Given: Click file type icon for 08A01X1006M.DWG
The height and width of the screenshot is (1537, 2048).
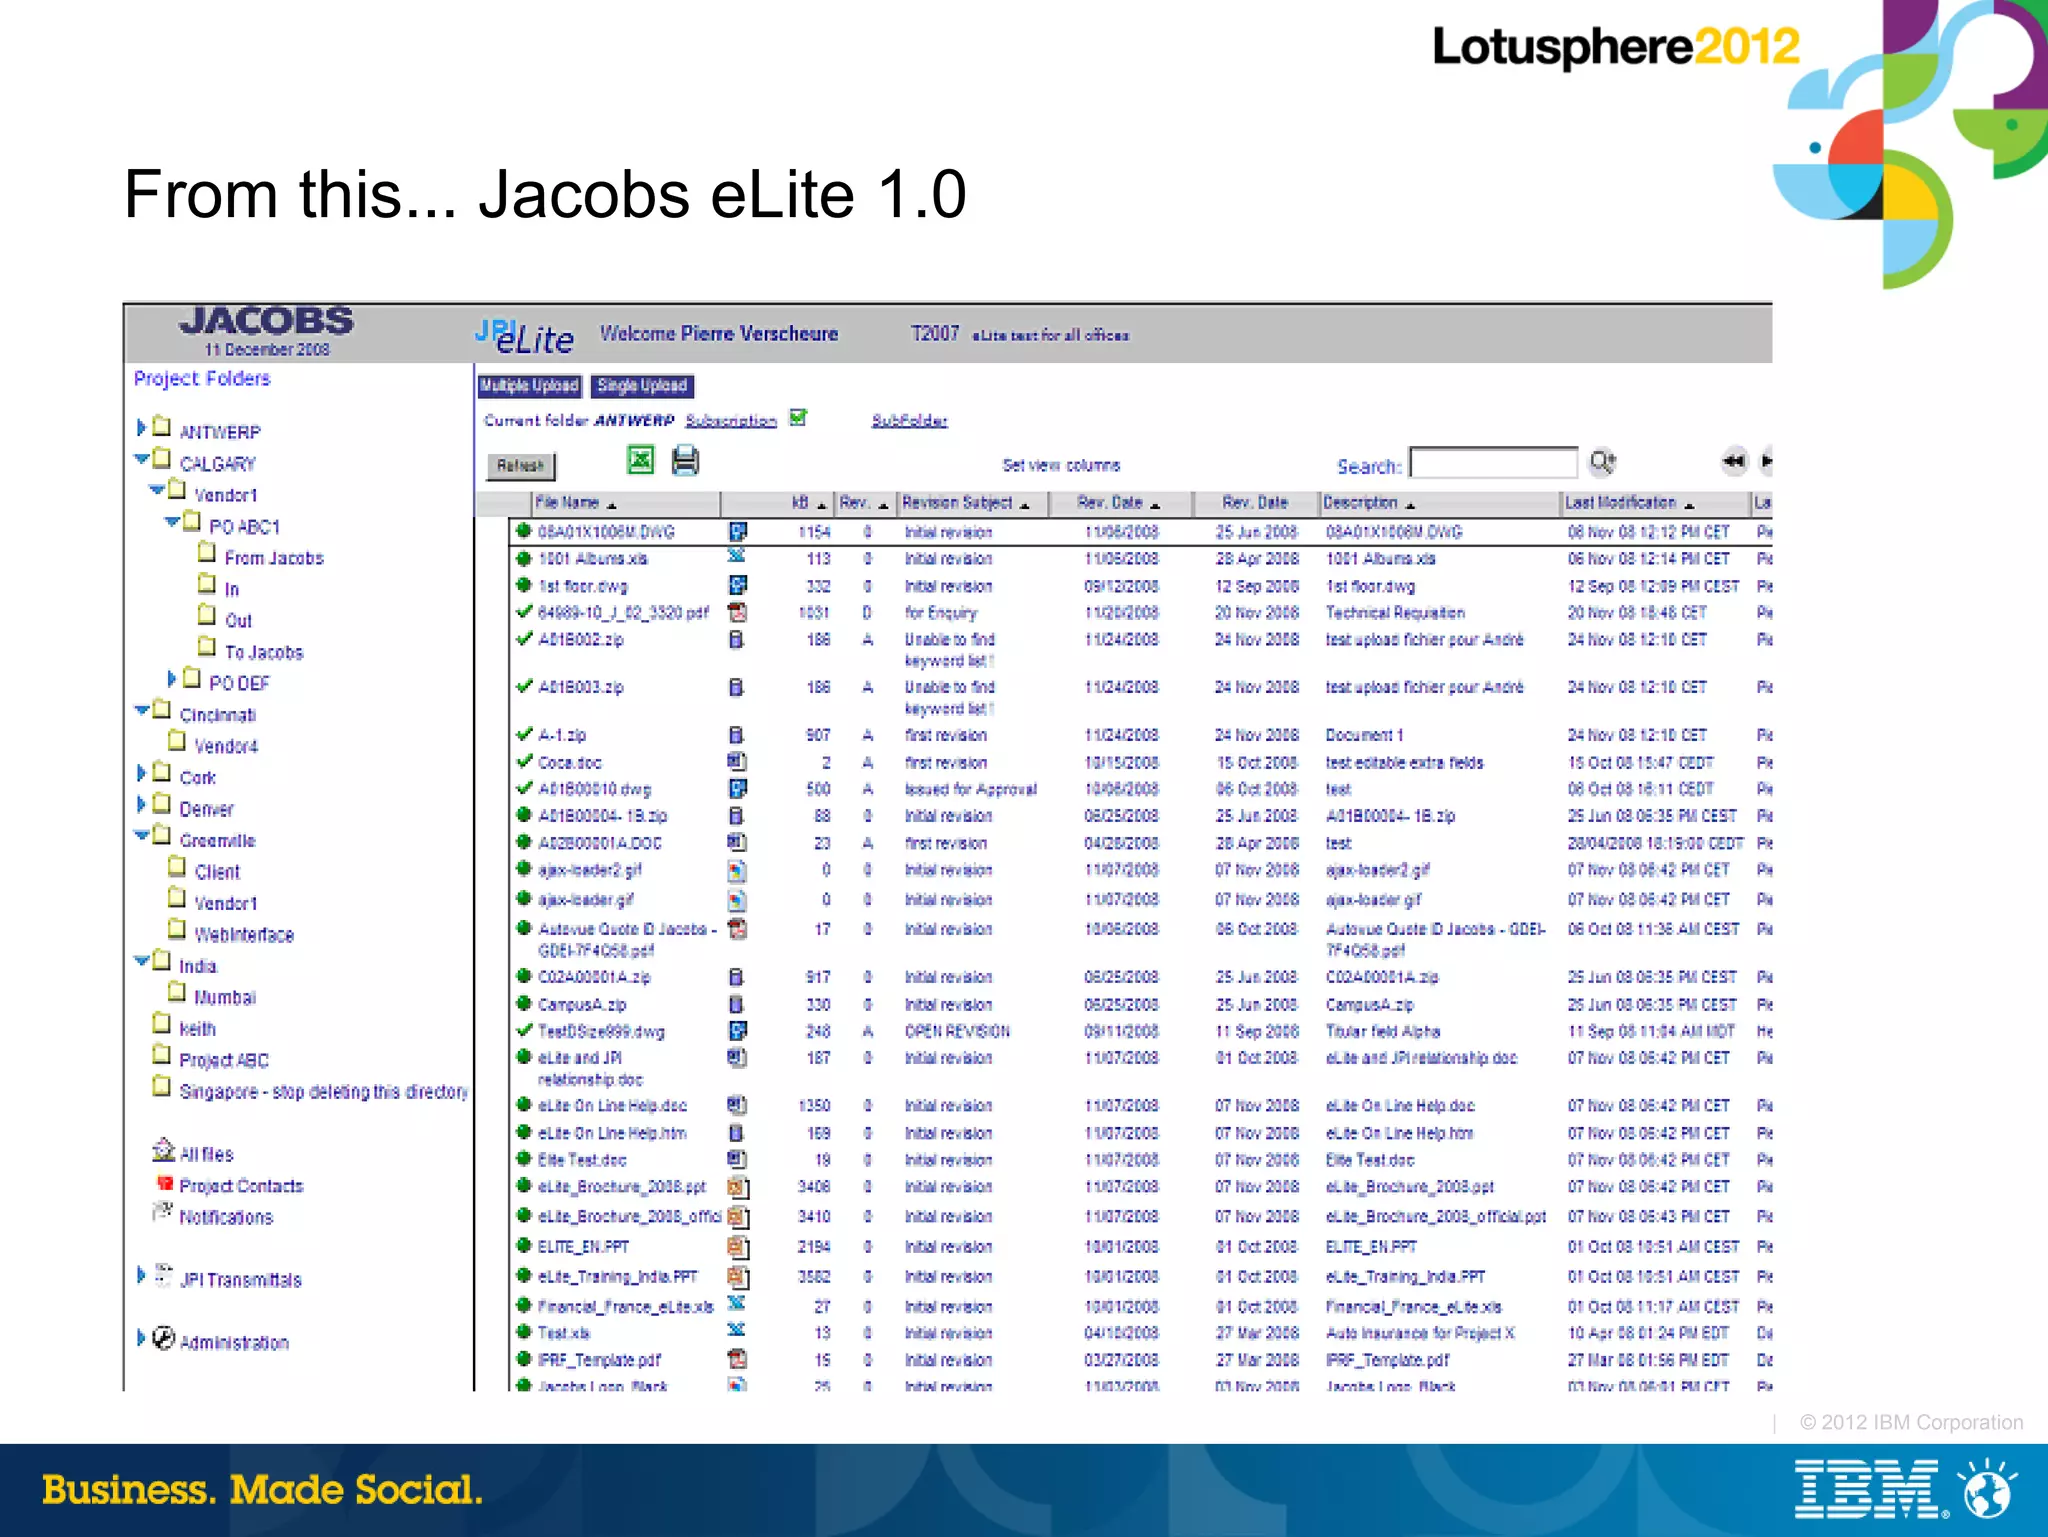Looking at the screenshot, I should click(737, 531).
